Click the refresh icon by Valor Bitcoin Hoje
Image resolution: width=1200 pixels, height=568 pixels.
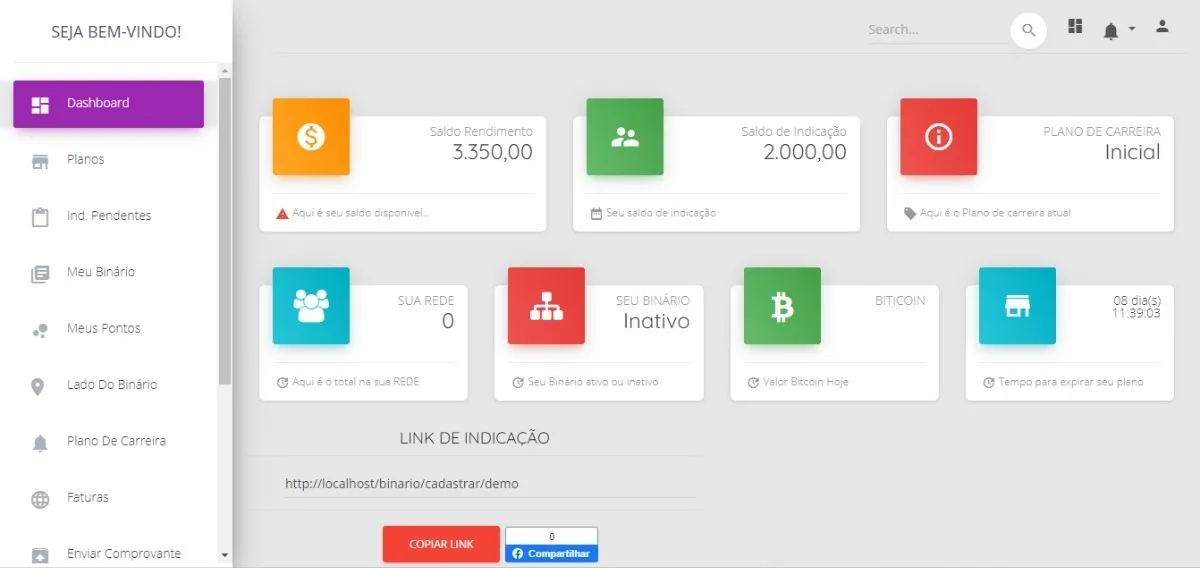(753, 382)
